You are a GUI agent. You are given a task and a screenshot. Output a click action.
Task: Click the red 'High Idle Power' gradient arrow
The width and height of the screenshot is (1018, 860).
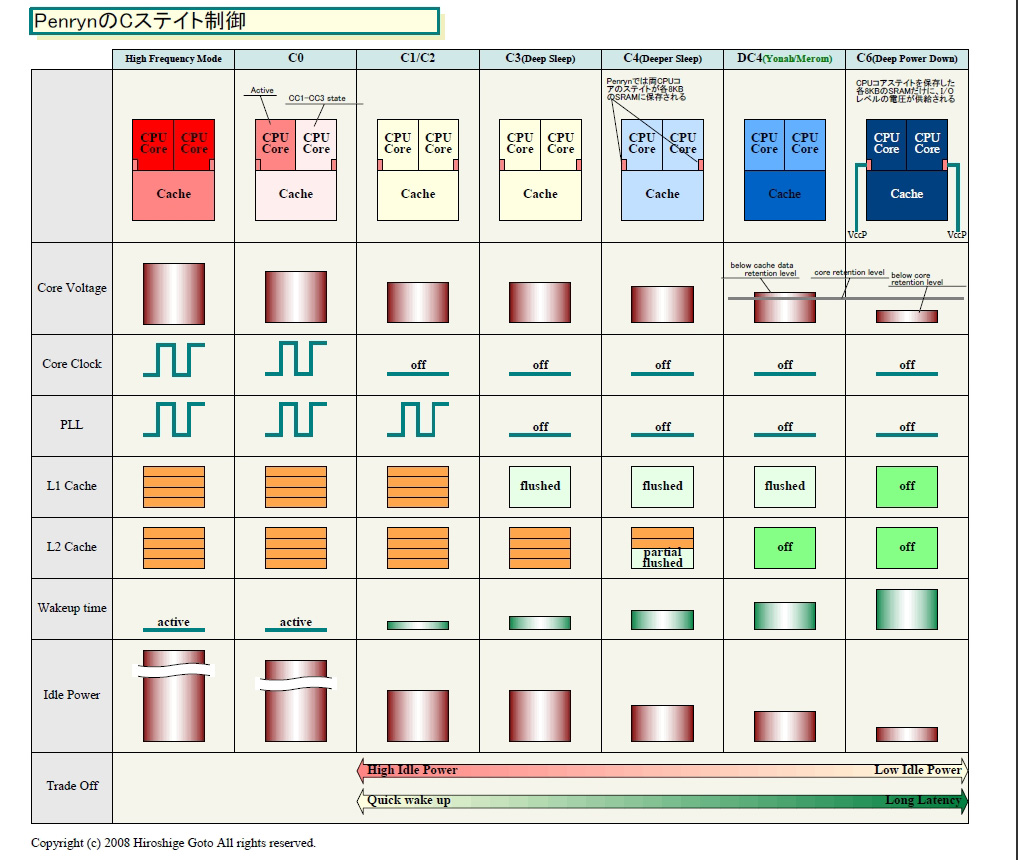point(662,770)
